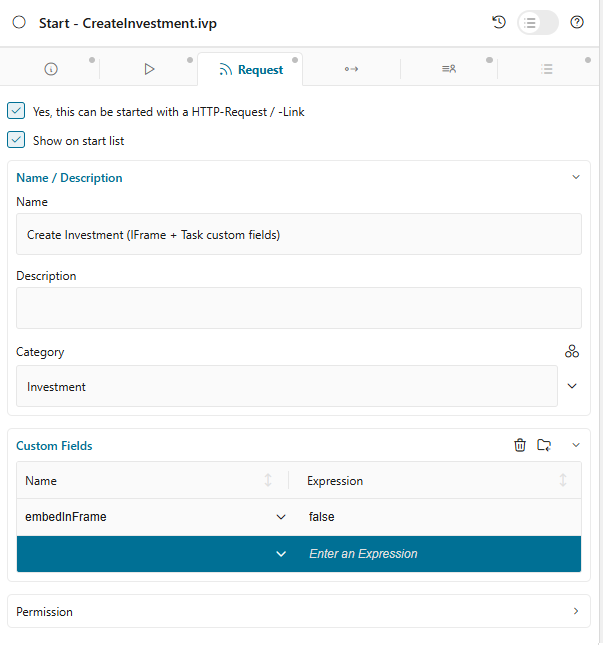
Task: Sort custom fields by Name column
Action: tap(267, 481)
